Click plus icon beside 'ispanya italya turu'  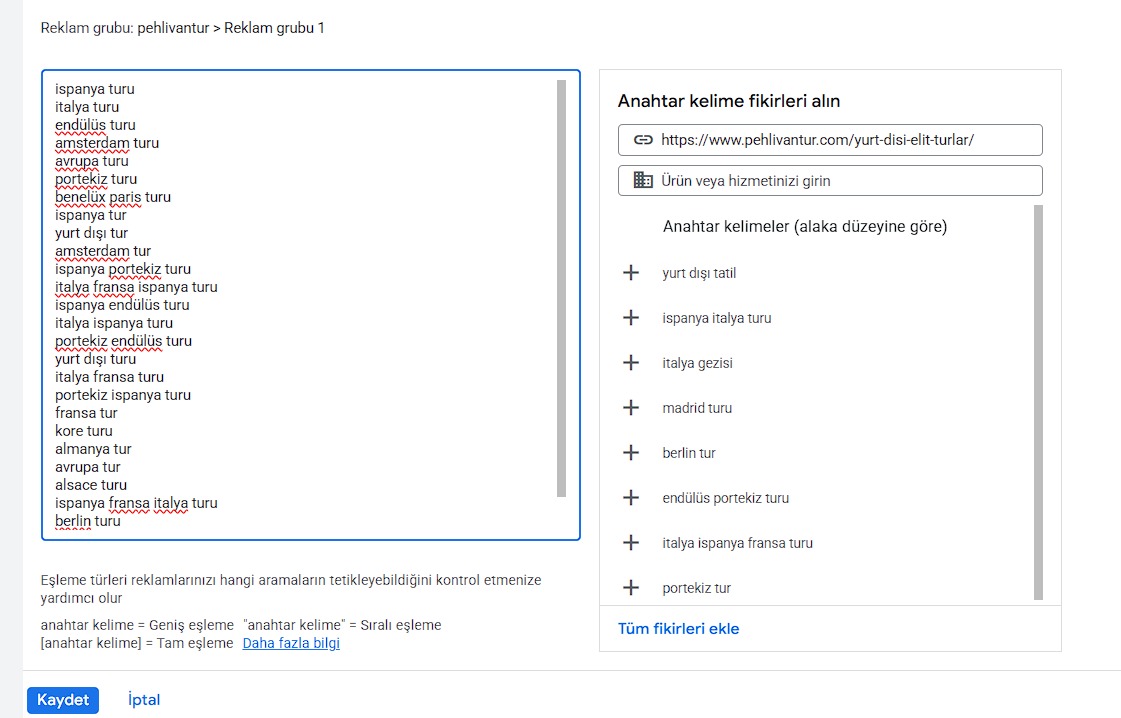coord(631,318)
